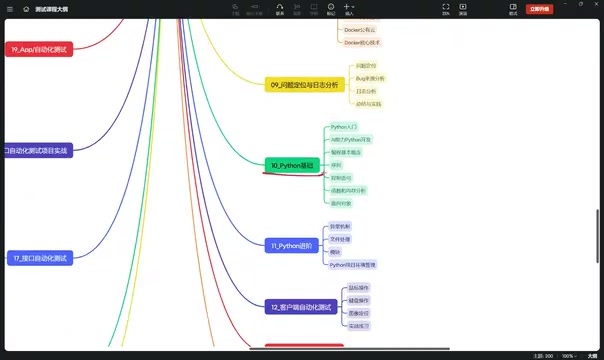Select the 函数和内存分析 subtopic
The width and height of the screenshot is (604, 360).
click(348, 190)
